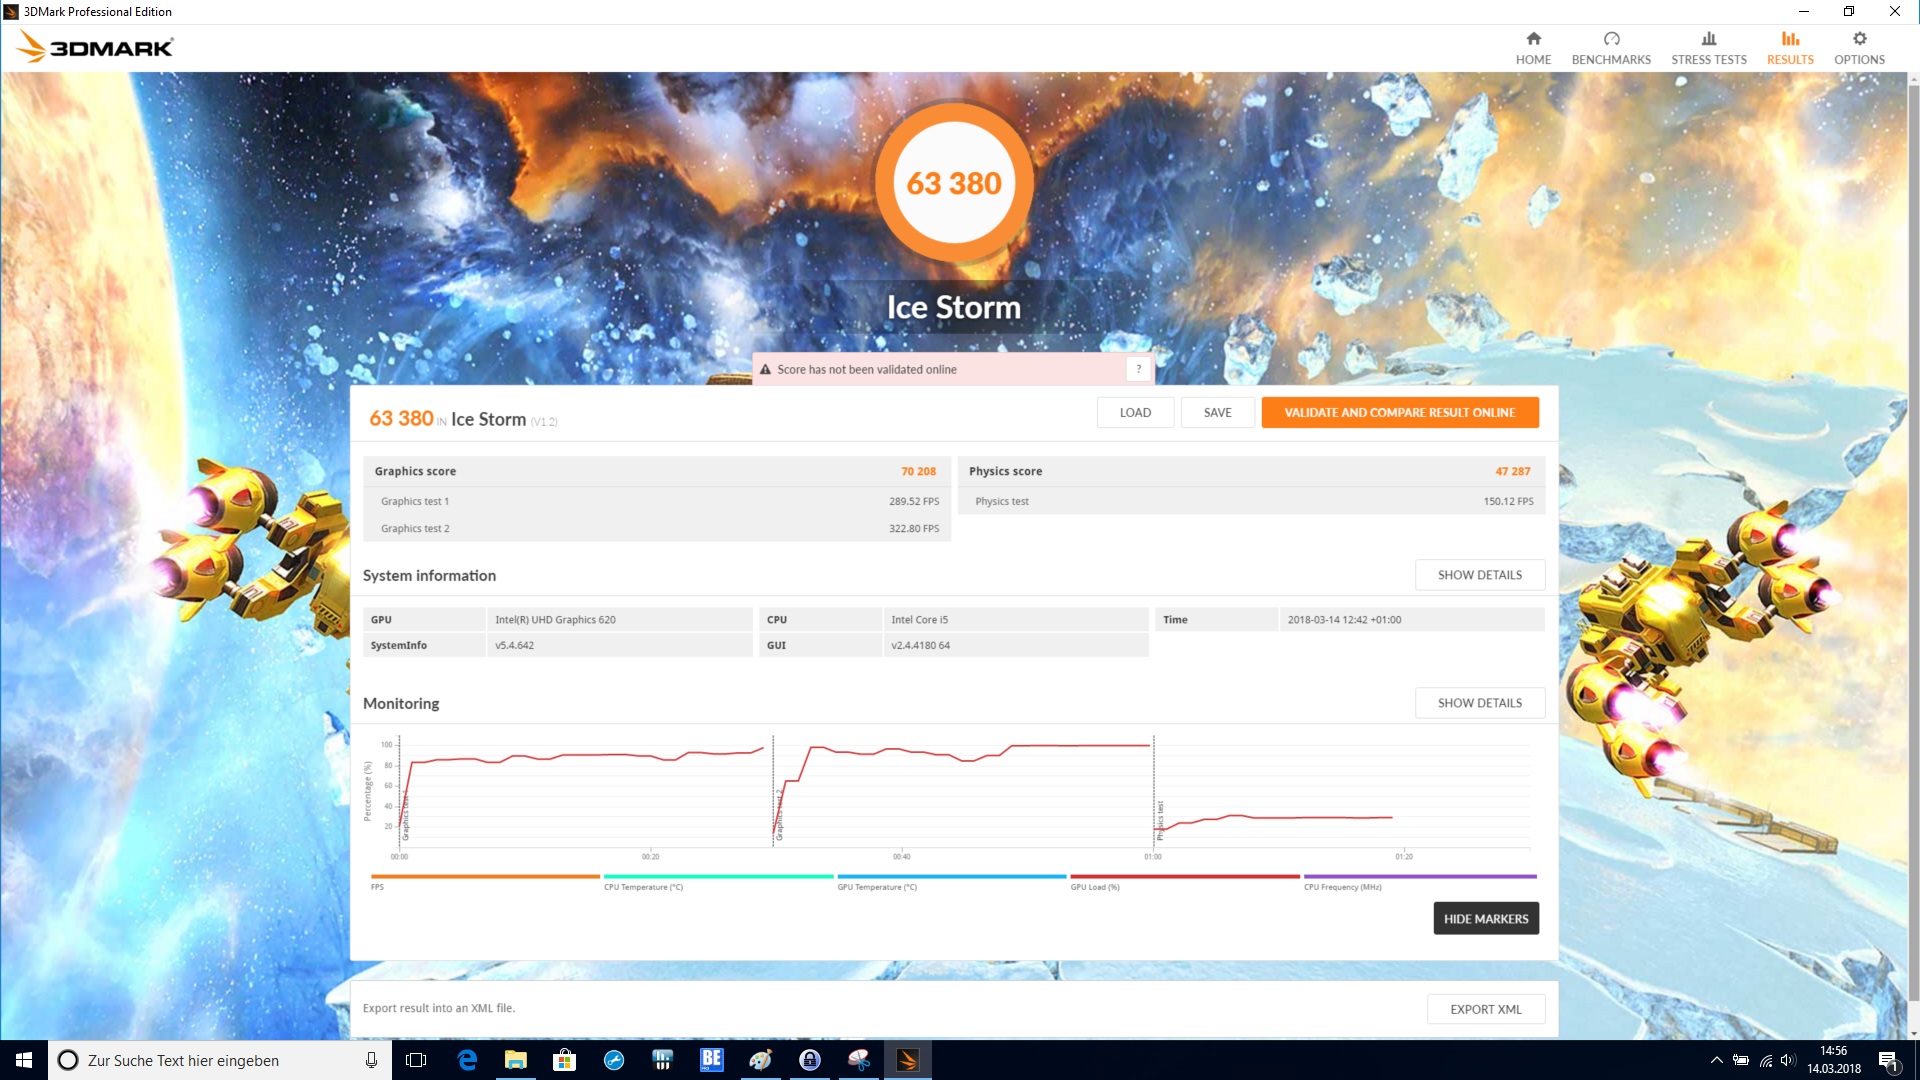Open Task View on taskbar
1920x1080 pixels.
tap(416, 1060)
